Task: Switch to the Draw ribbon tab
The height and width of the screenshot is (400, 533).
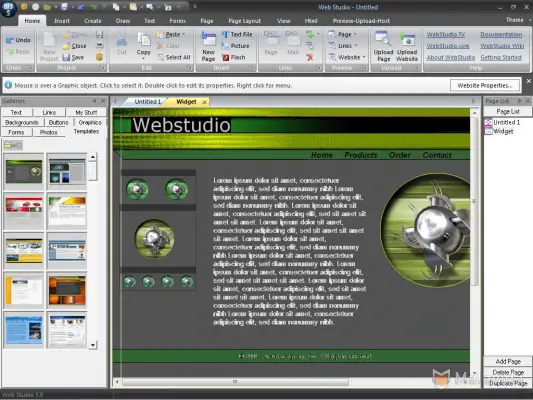Action: [x=123, y=21]
